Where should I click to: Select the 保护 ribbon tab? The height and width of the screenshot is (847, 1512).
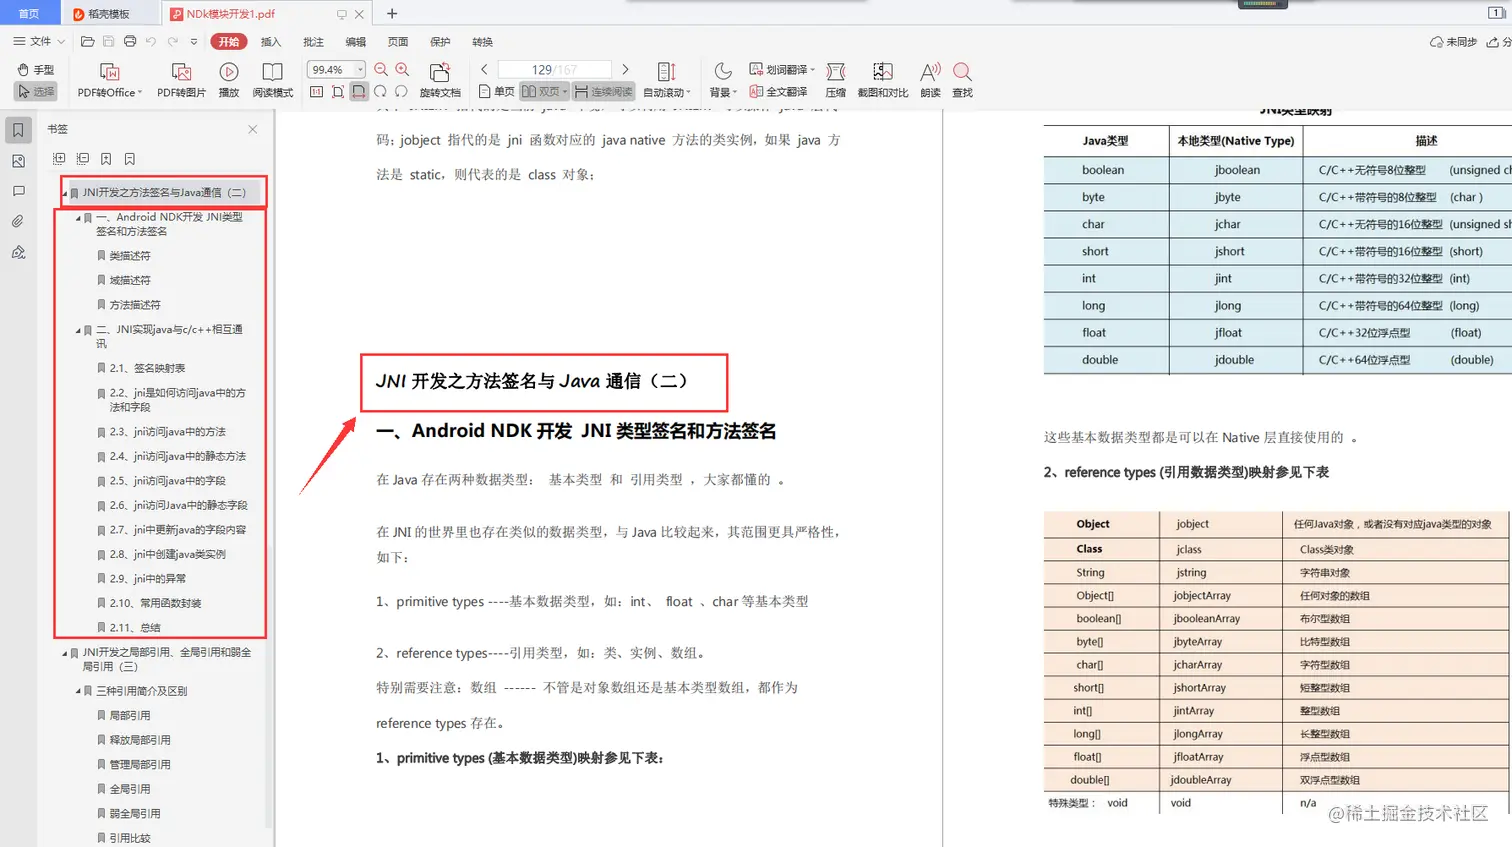coord(440,41)
